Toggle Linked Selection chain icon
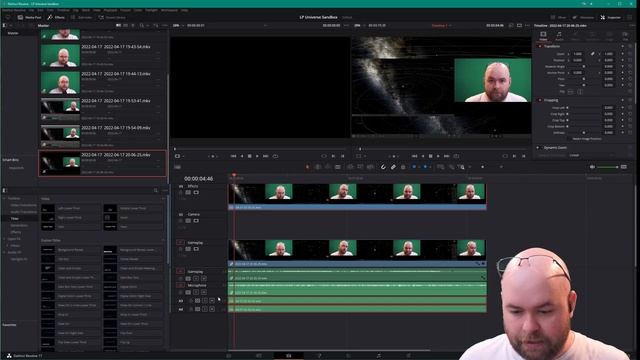The width and height of the screenshot is (640, 360). tap(393, 167)
